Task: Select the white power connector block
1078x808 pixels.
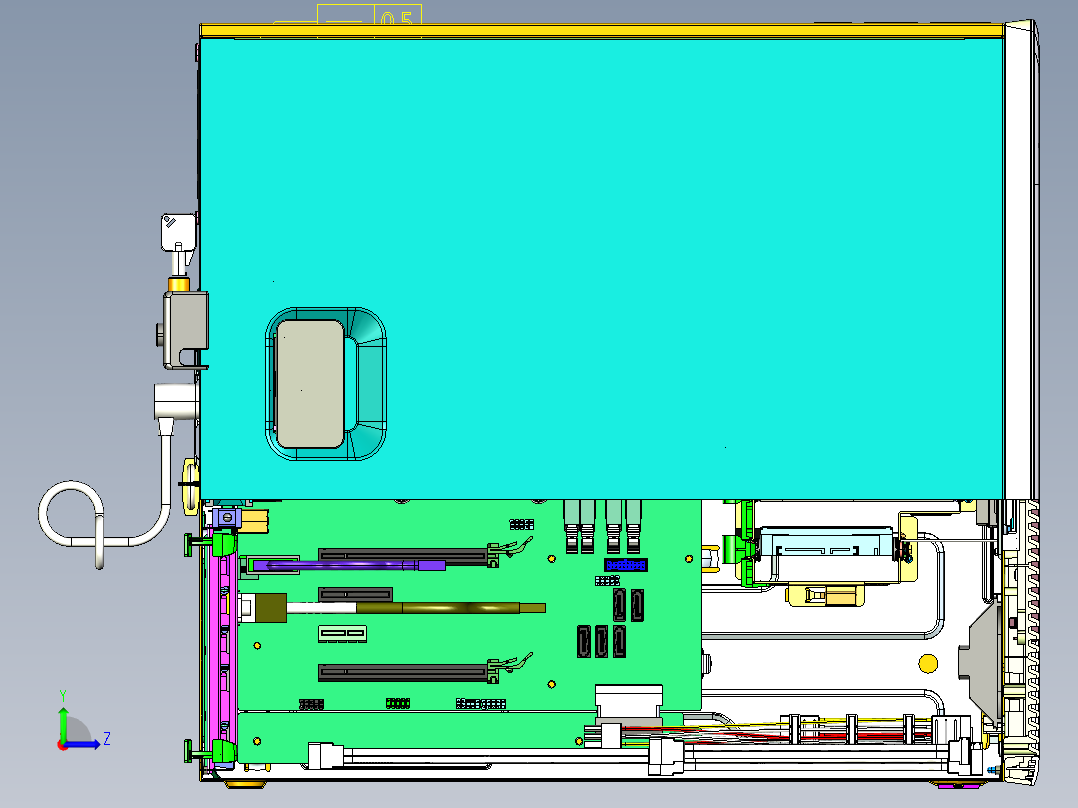Action: tap(628, 703)
